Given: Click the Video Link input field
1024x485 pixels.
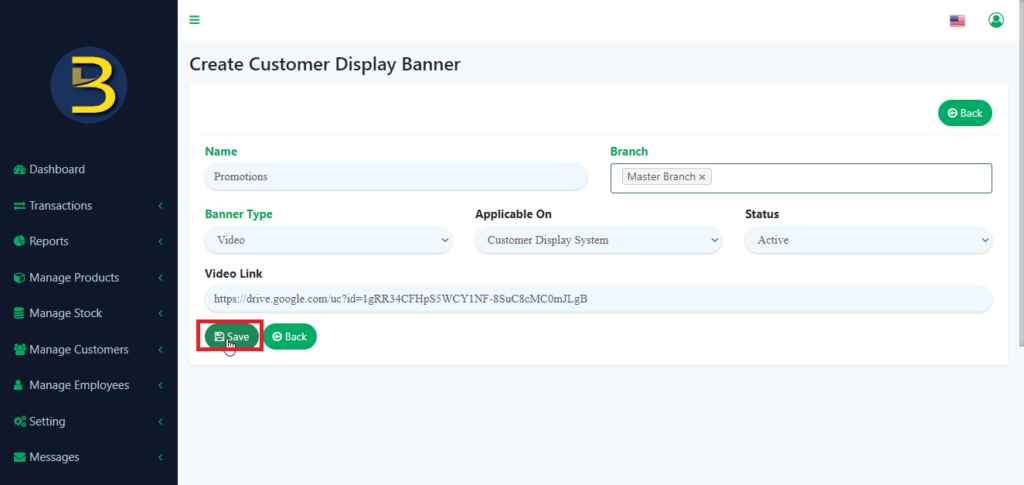Looking at the screenshot, I should [x=598, y=299].
